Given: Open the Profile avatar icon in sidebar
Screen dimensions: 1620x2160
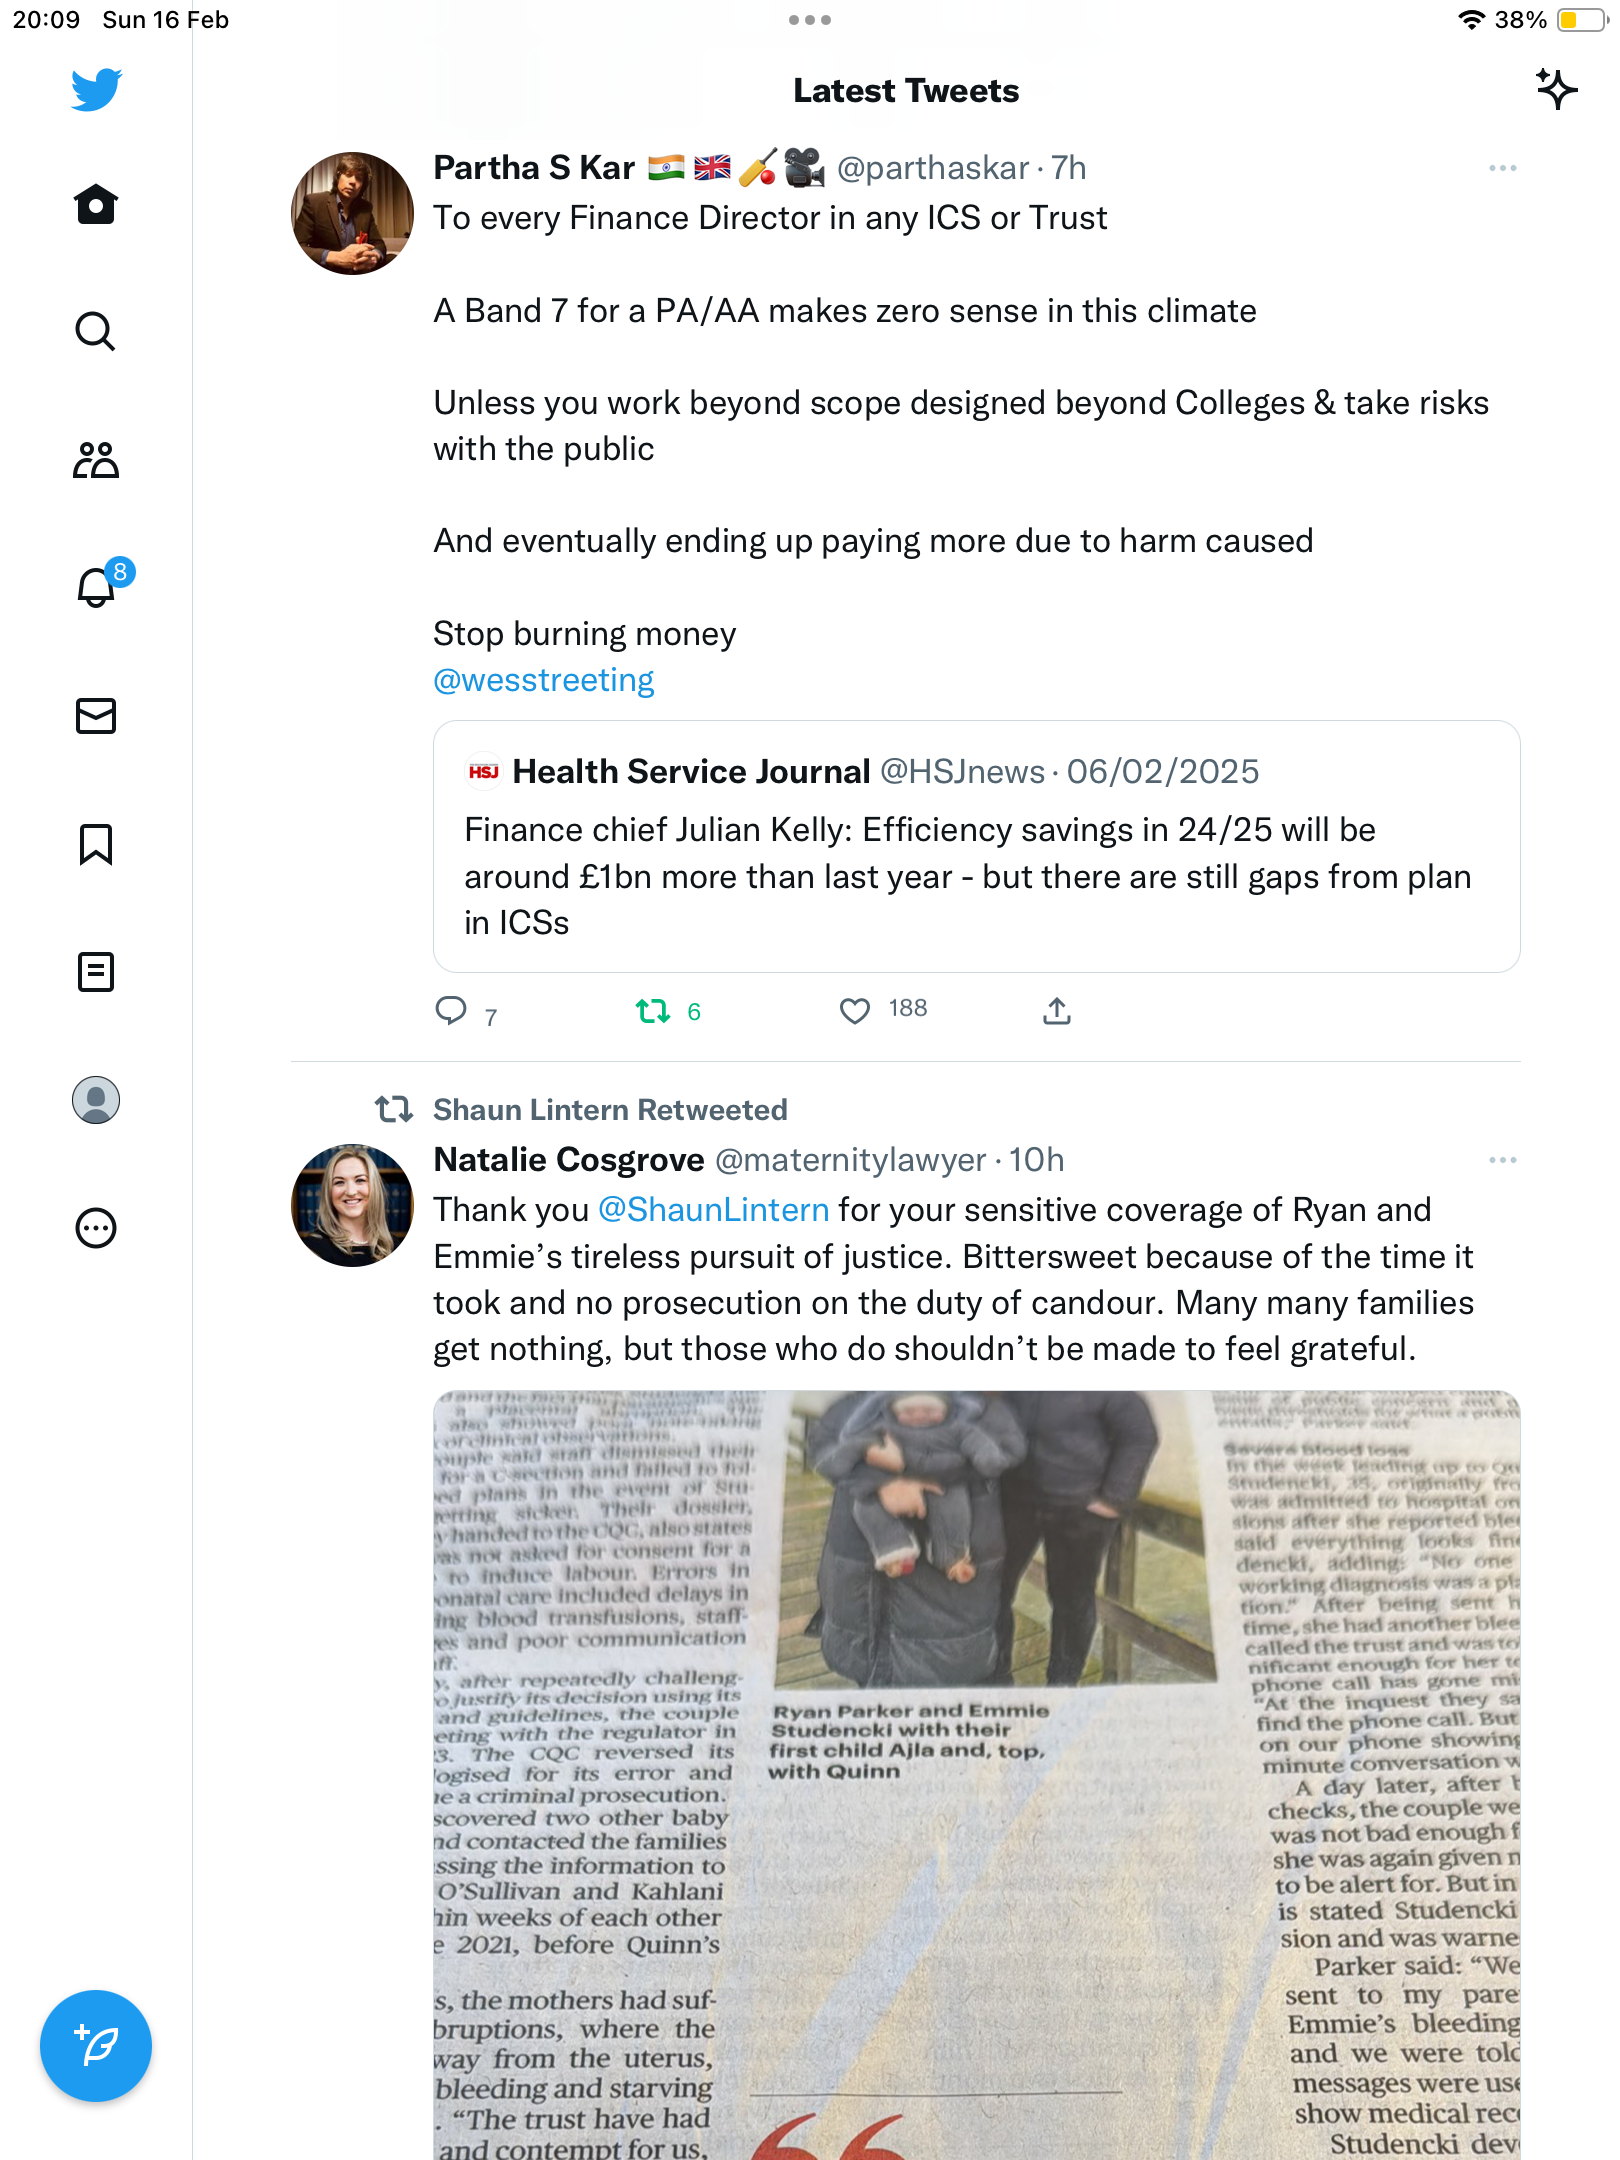Looking at the screenshot, I should coord(96,1100).
